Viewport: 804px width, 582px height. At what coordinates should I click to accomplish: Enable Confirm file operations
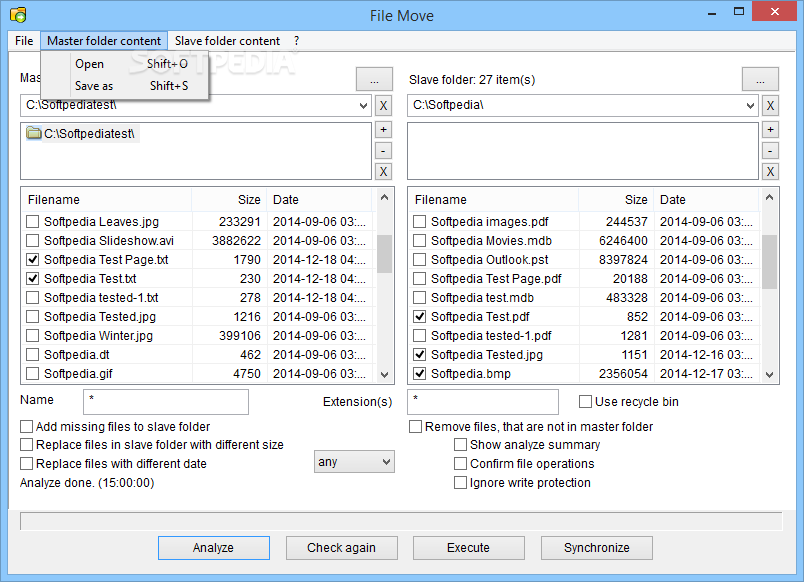460,464
